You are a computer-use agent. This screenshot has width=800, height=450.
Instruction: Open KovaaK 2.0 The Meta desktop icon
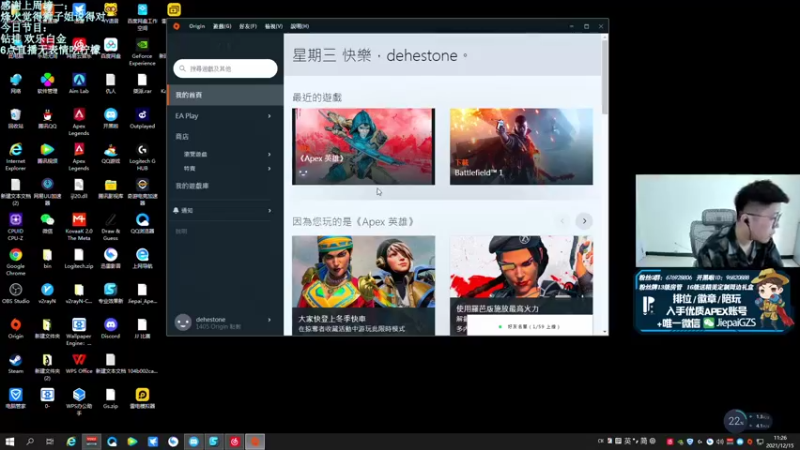(x=79, y=226)
